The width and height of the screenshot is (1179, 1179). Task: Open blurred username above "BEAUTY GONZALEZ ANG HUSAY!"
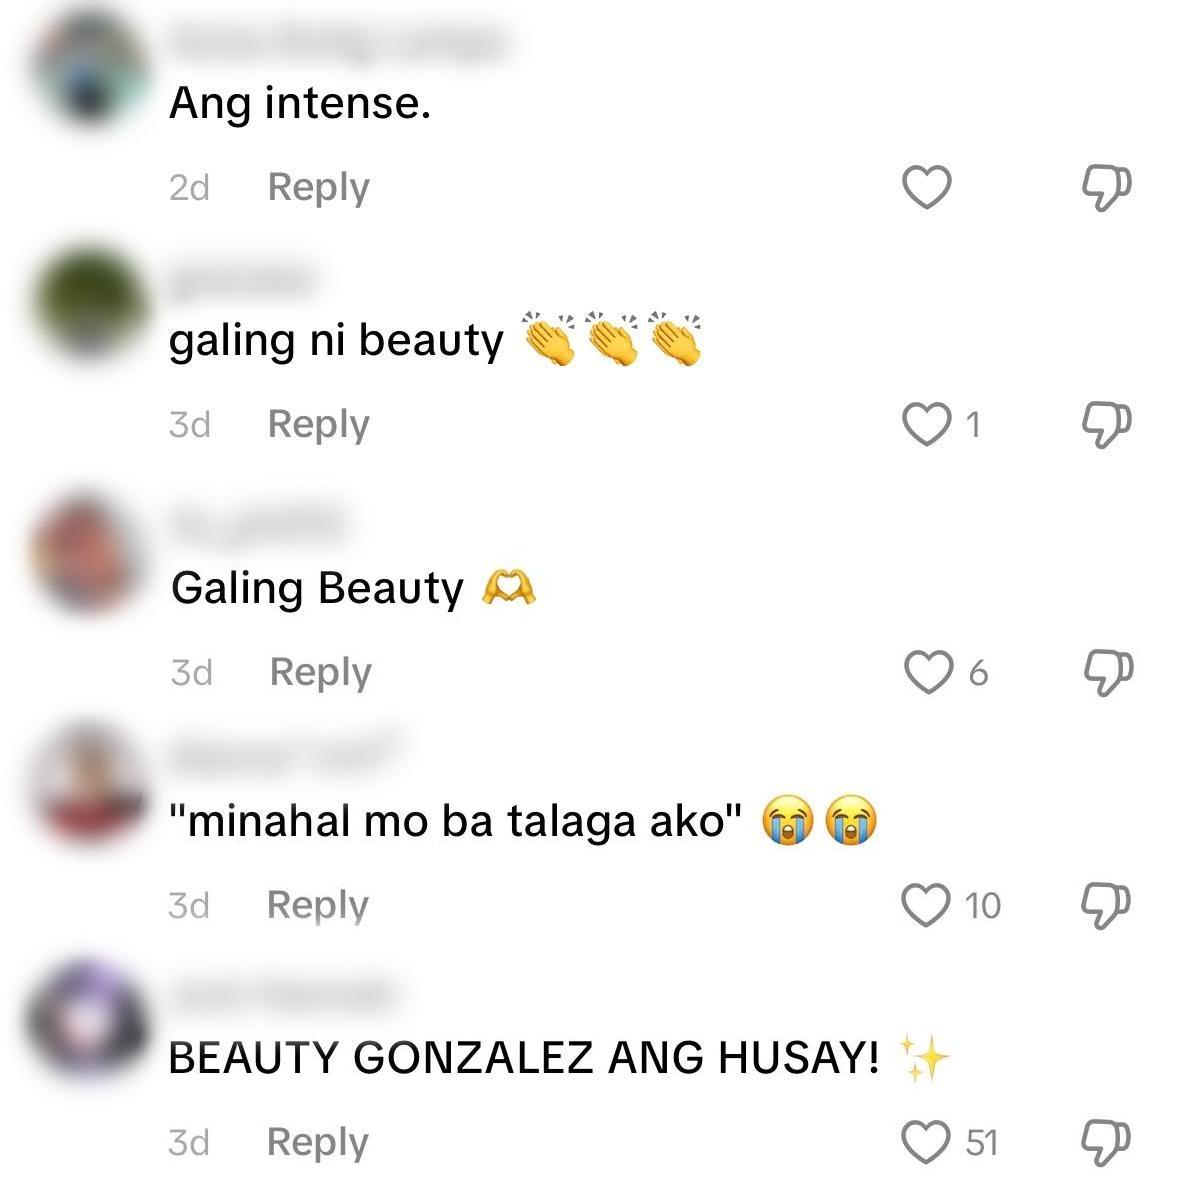[282, 996]
